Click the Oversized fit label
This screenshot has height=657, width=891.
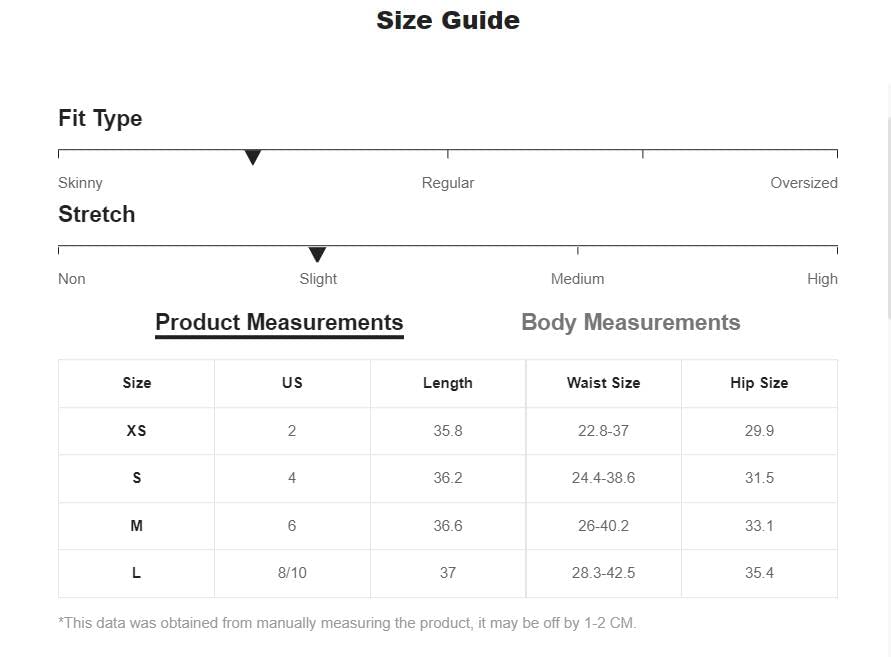pos(803,183)
